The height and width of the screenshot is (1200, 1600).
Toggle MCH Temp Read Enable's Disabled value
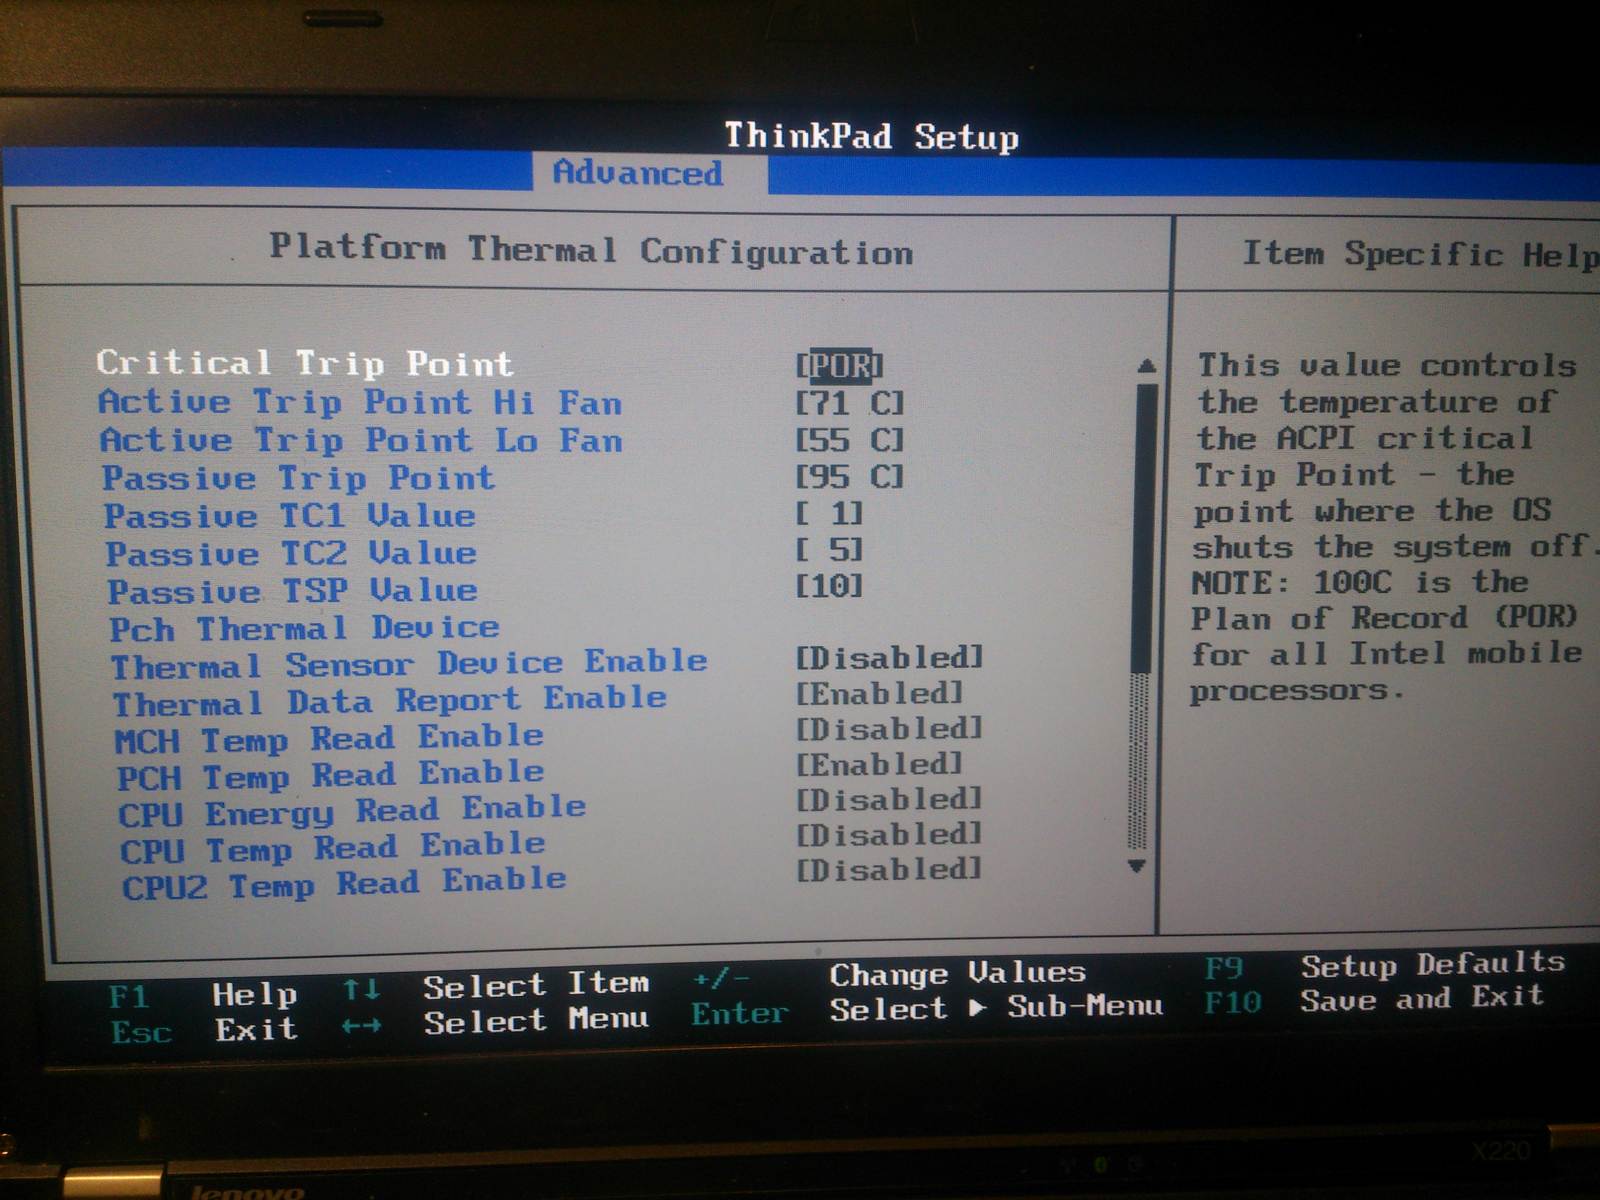(890, 729)
